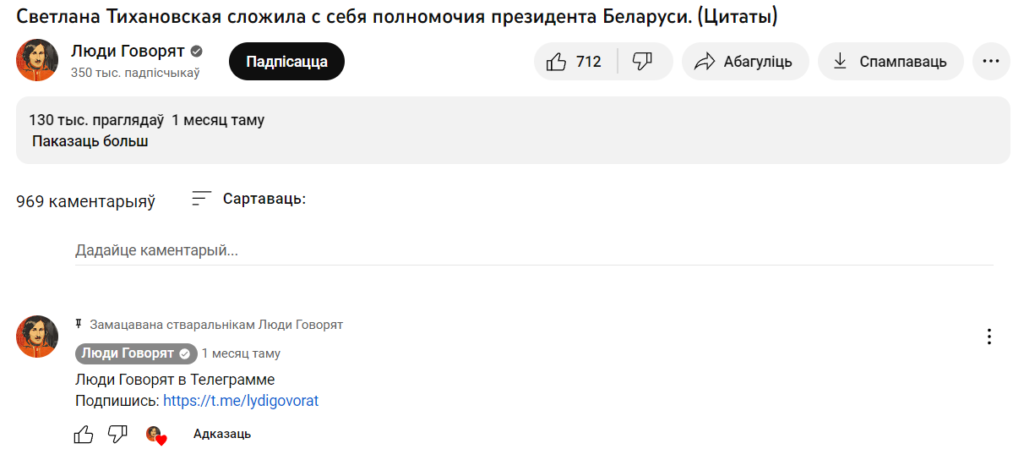Image resolution: width=1024 pixels, height=460 pixels.
Task: Click thumbs-up on the pinned comment
Action: point(84,434)
